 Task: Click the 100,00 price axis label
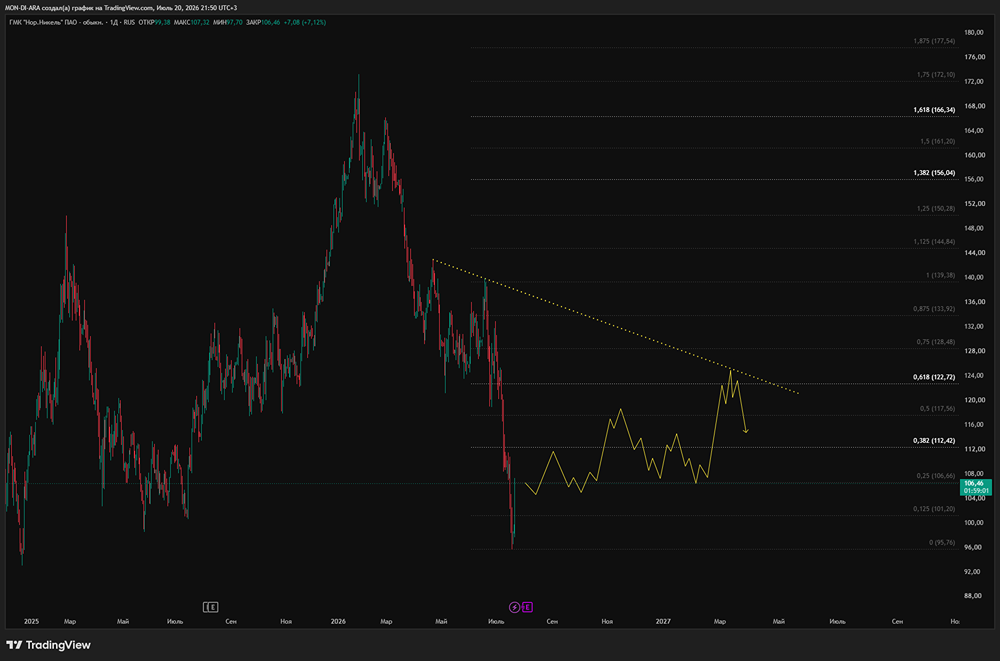tap(974, 523)
